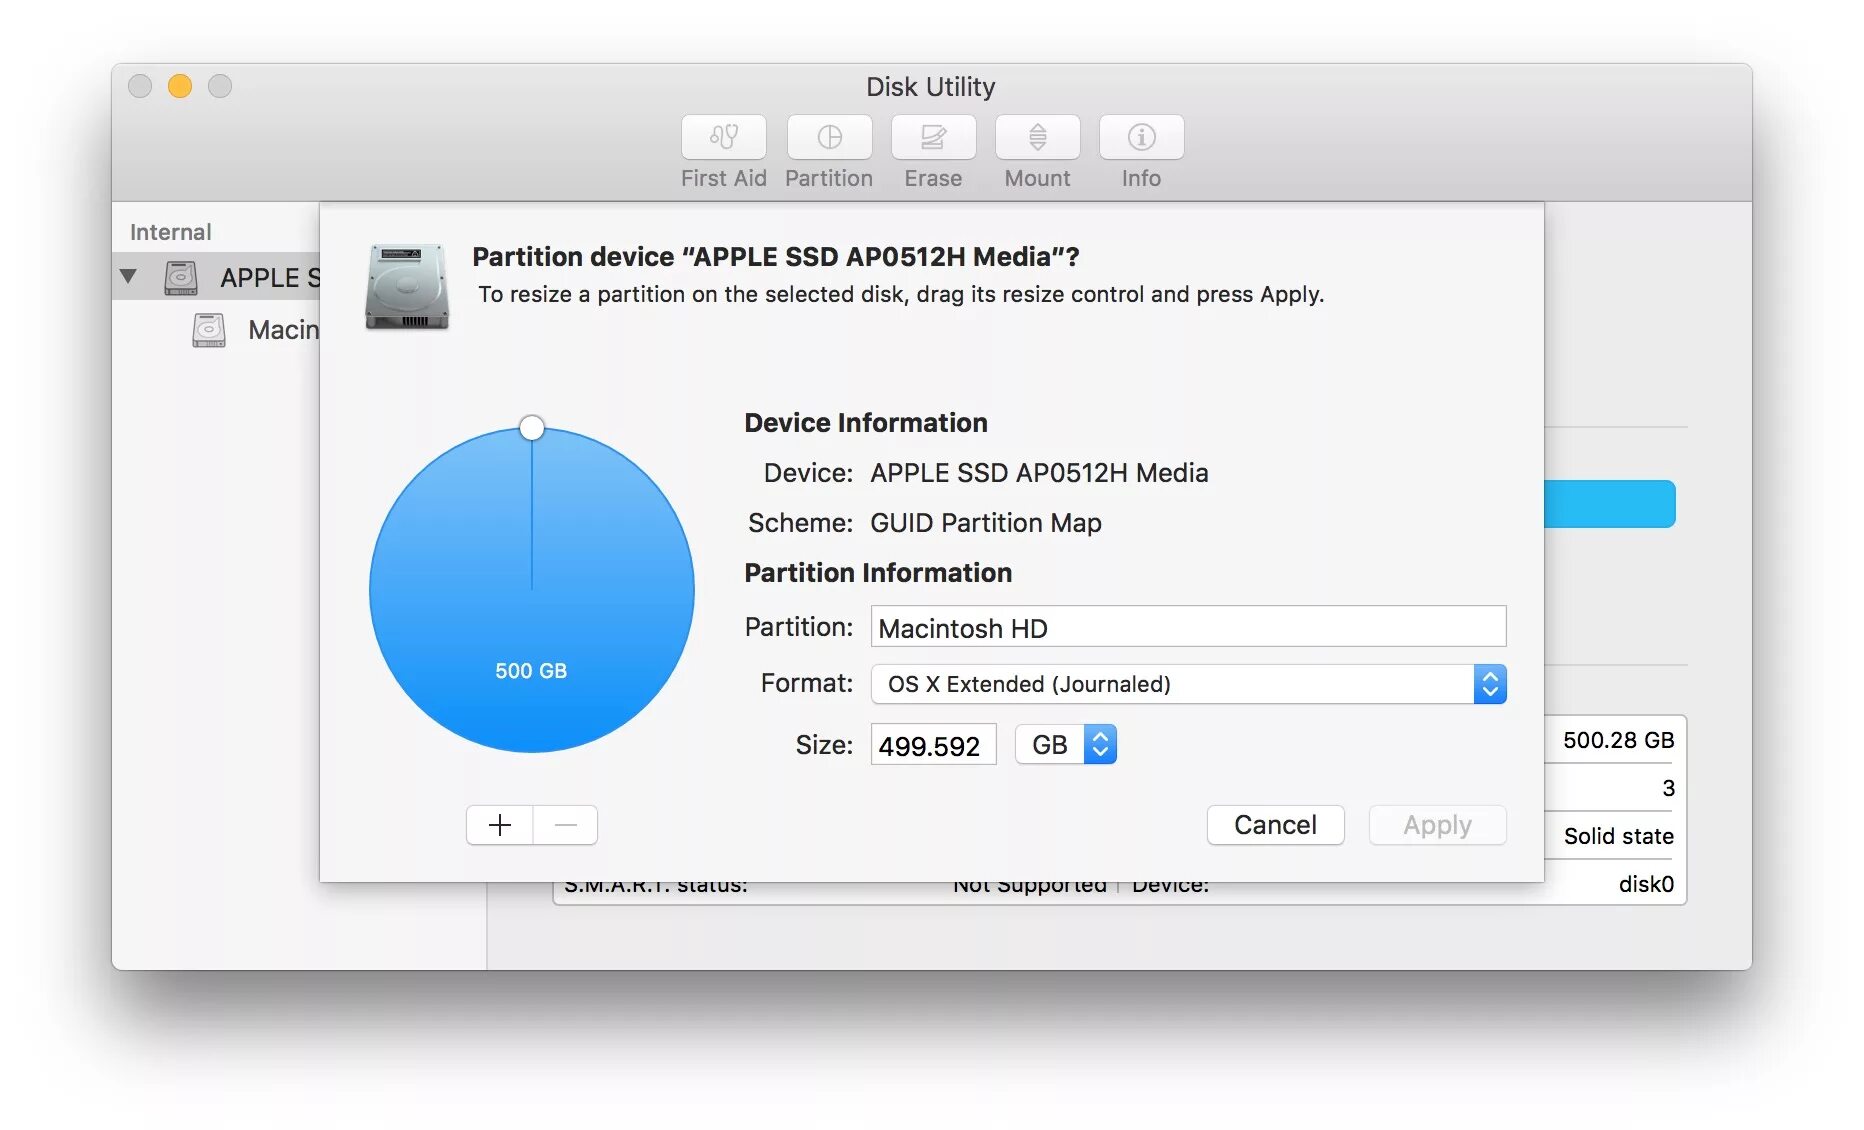Click the Partition toolbar icon
The width and height of the screenshot is (1864, 1130).
click(829, 137)
